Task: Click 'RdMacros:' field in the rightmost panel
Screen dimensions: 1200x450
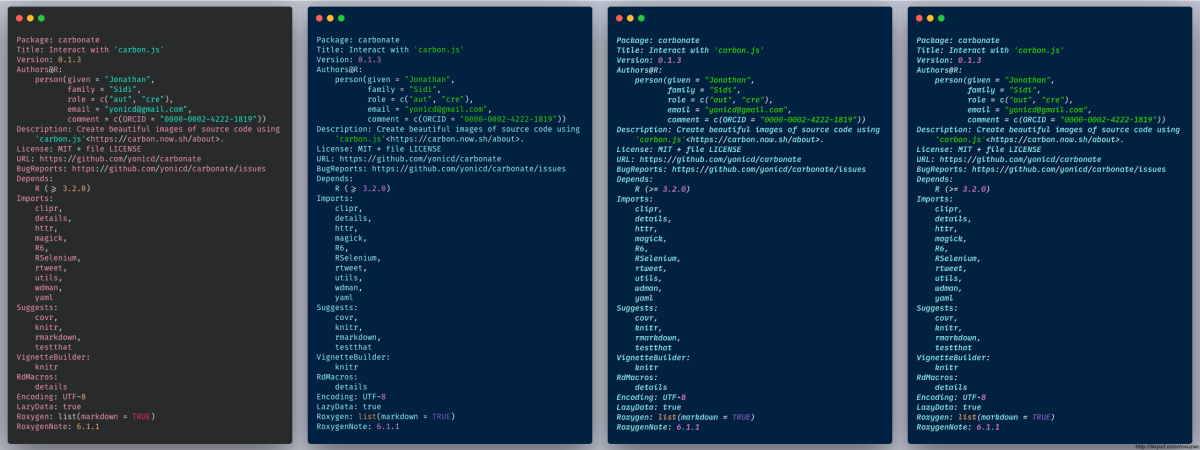Action: [x=938, y=377]
